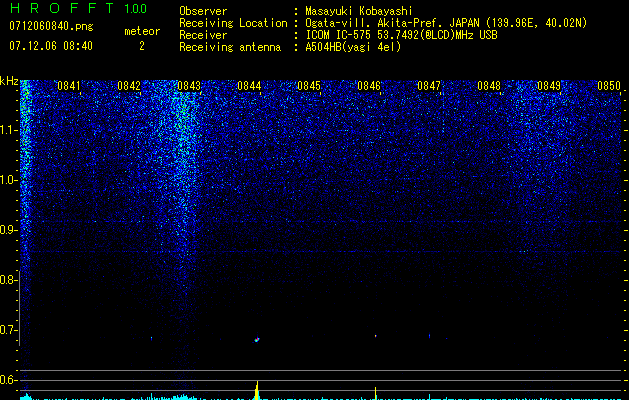Click the ICOM IC-575 receiver text
The width and height of the screenshot is (629, 400).
[401, 35]
